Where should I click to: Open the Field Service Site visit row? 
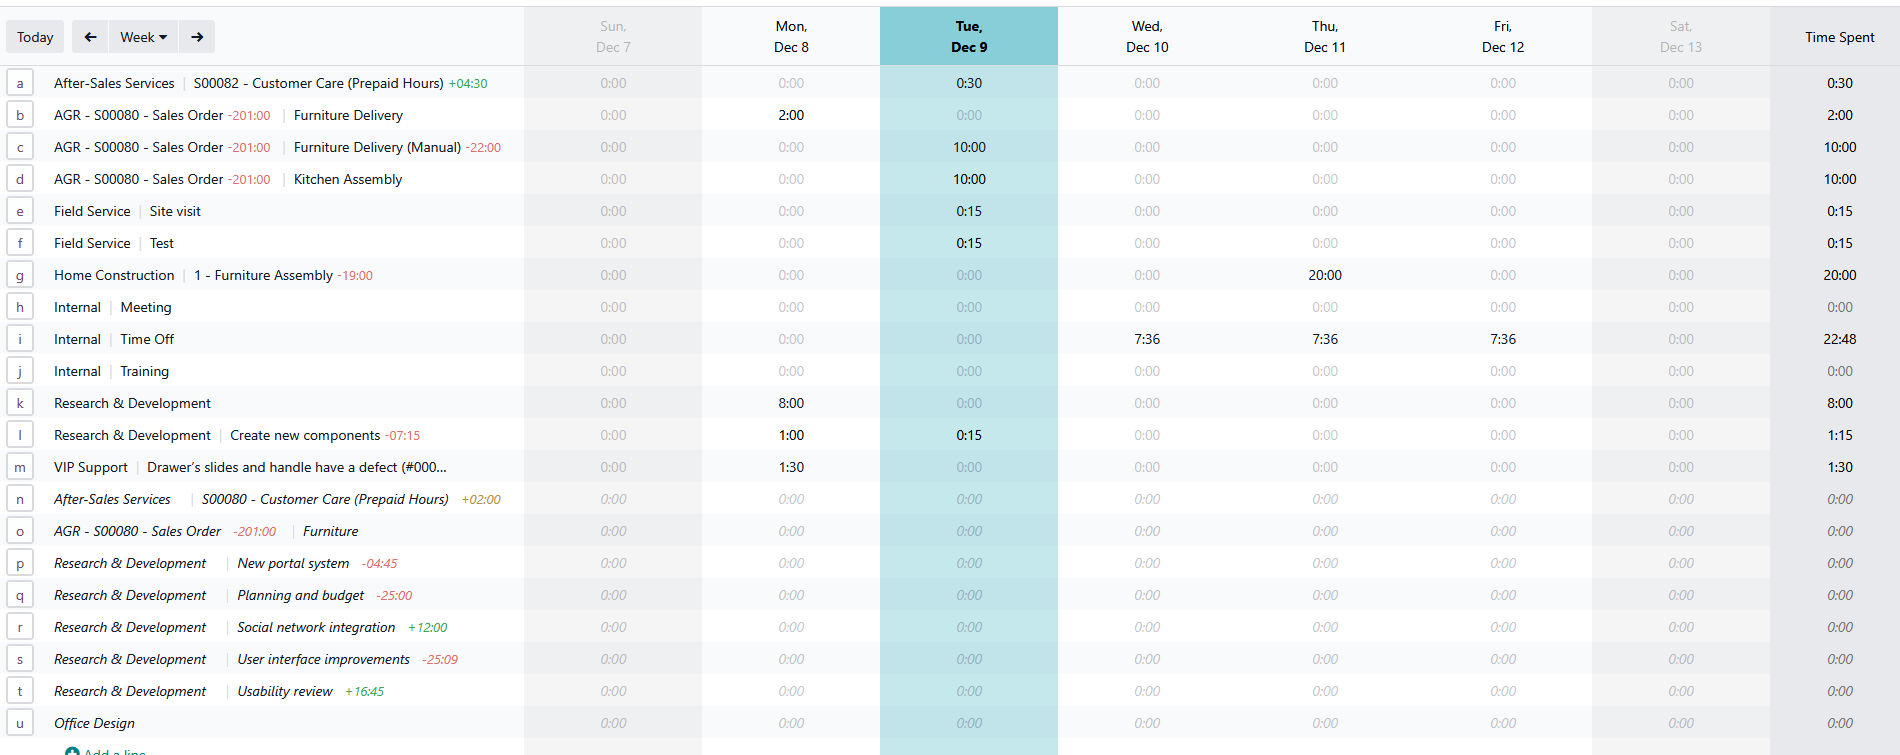175,211
